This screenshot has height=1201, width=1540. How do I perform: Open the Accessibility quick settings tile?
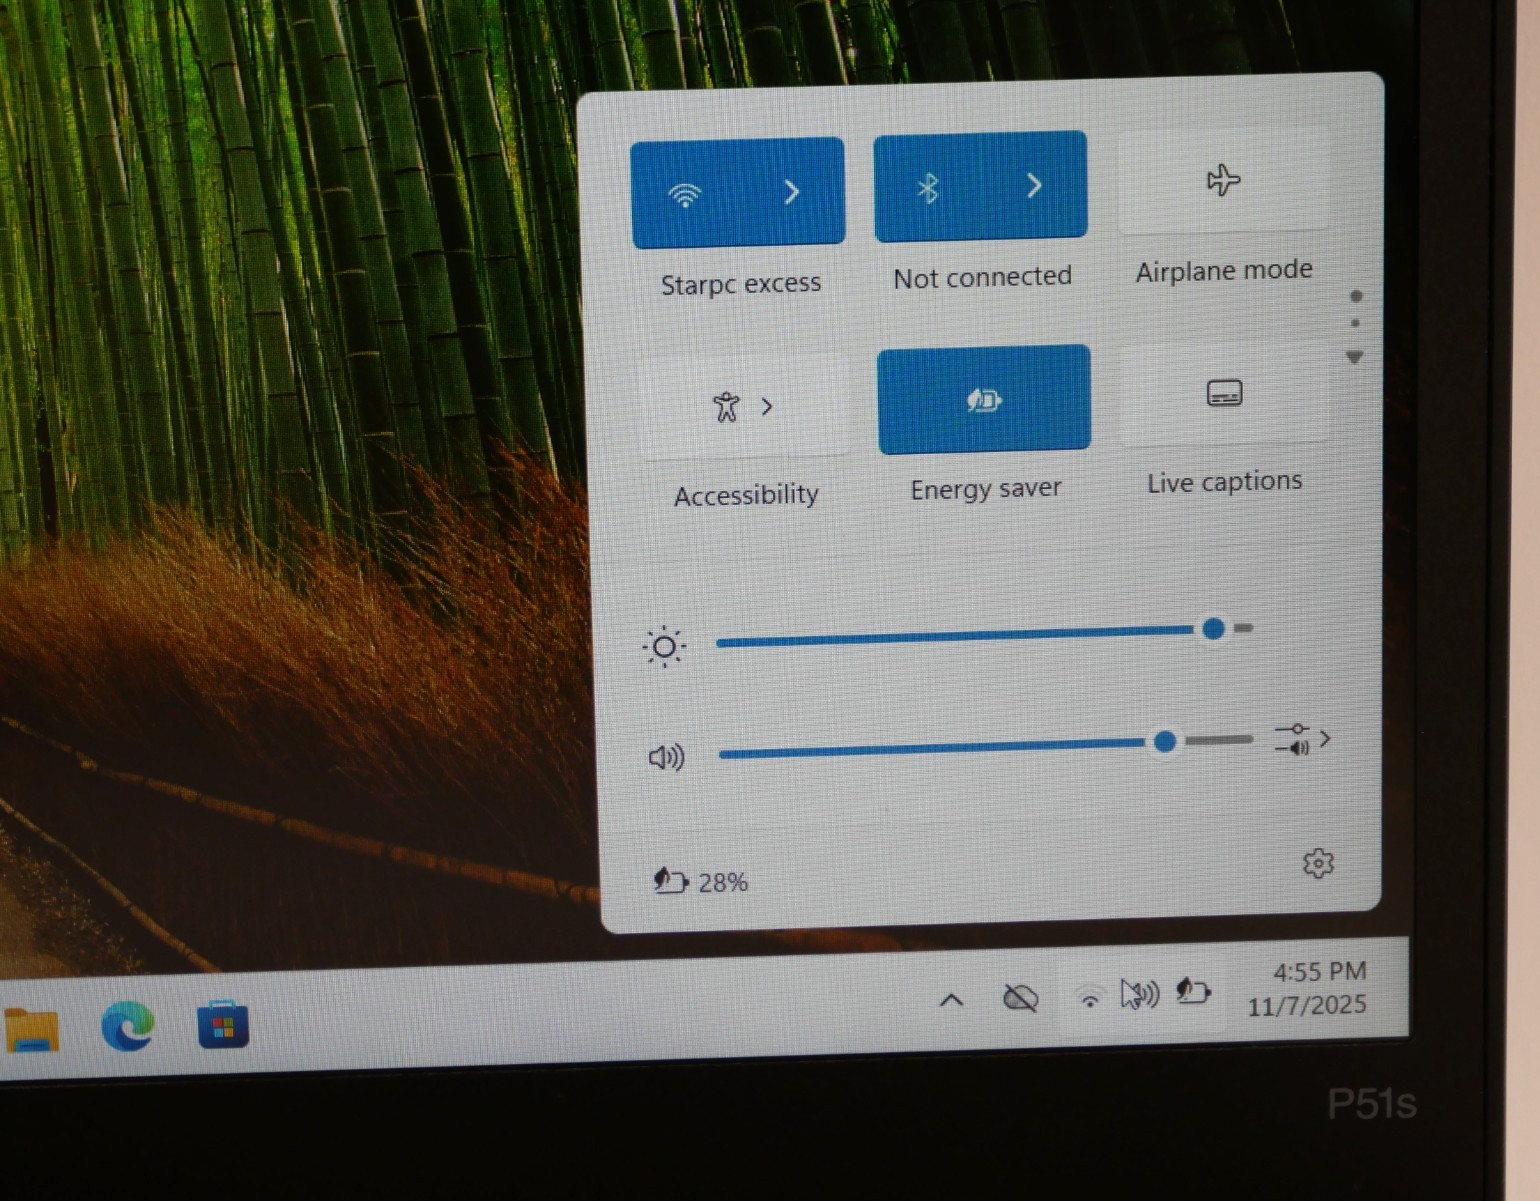(x=744, y=406)
